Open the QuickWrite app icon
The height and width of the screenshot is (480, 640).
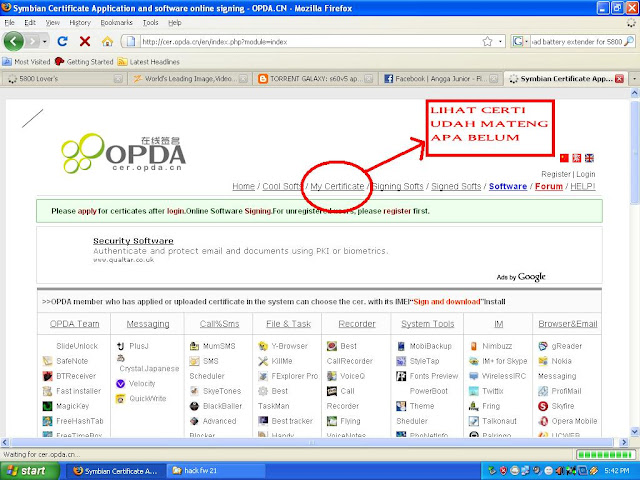pos(120,399)
